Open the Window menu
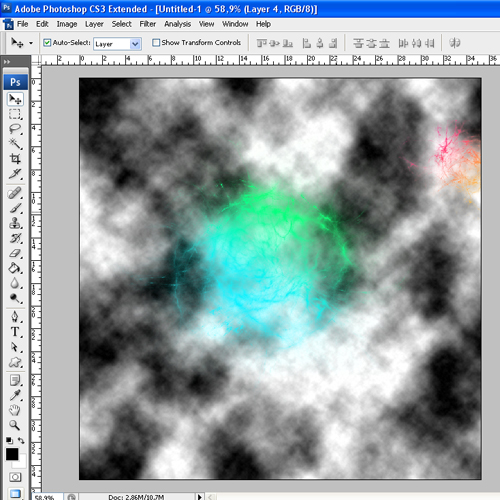 [235, 24]
